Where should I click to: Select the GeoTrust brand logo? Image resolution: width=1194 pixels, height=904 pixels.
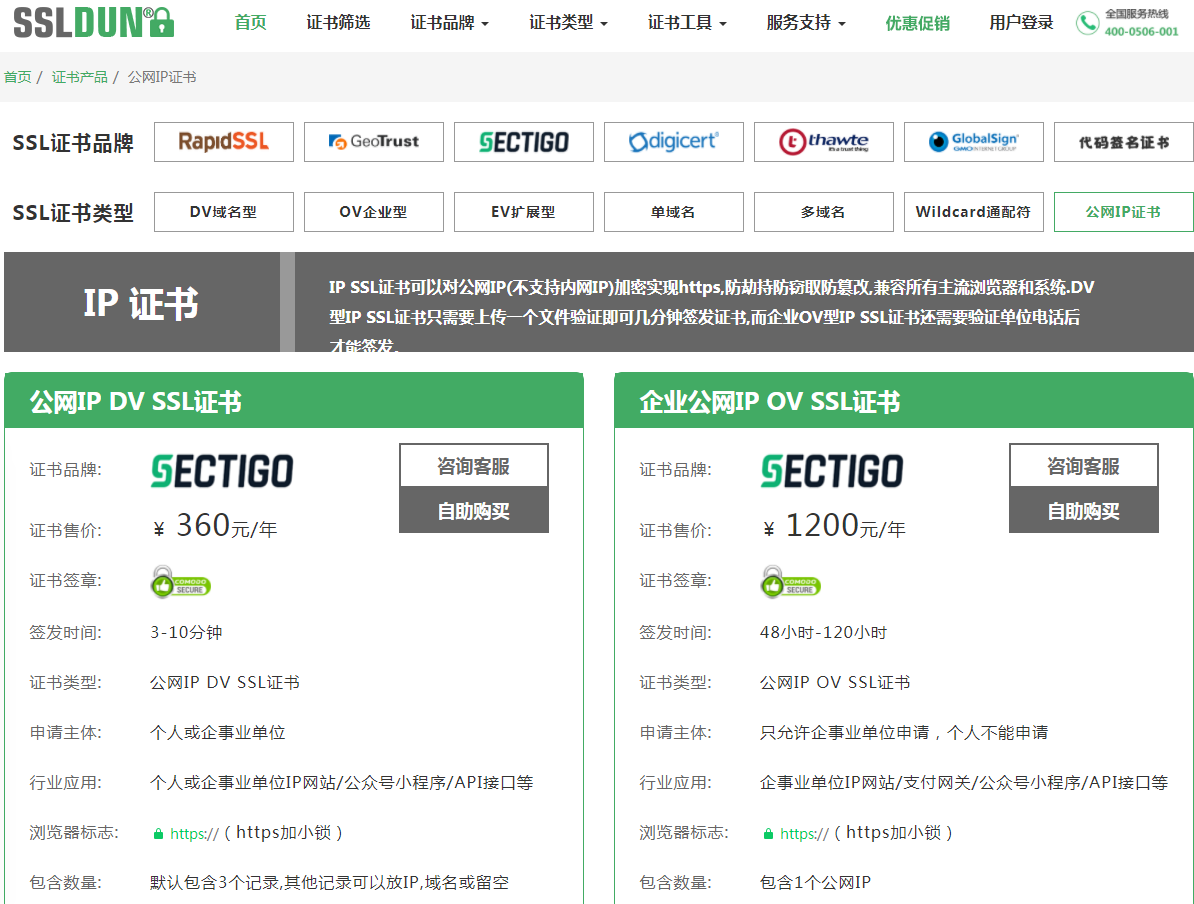click(x=374, y=142)
